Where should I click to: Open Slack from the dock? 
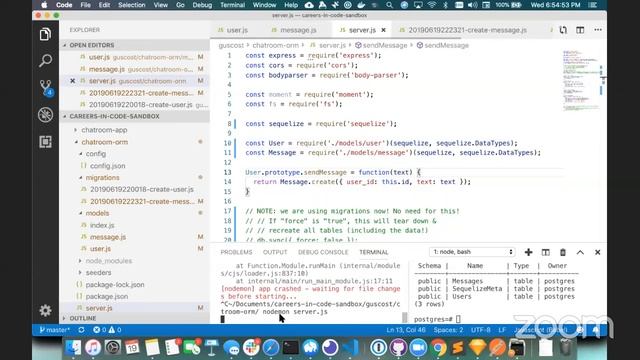[x=251, y=348]
